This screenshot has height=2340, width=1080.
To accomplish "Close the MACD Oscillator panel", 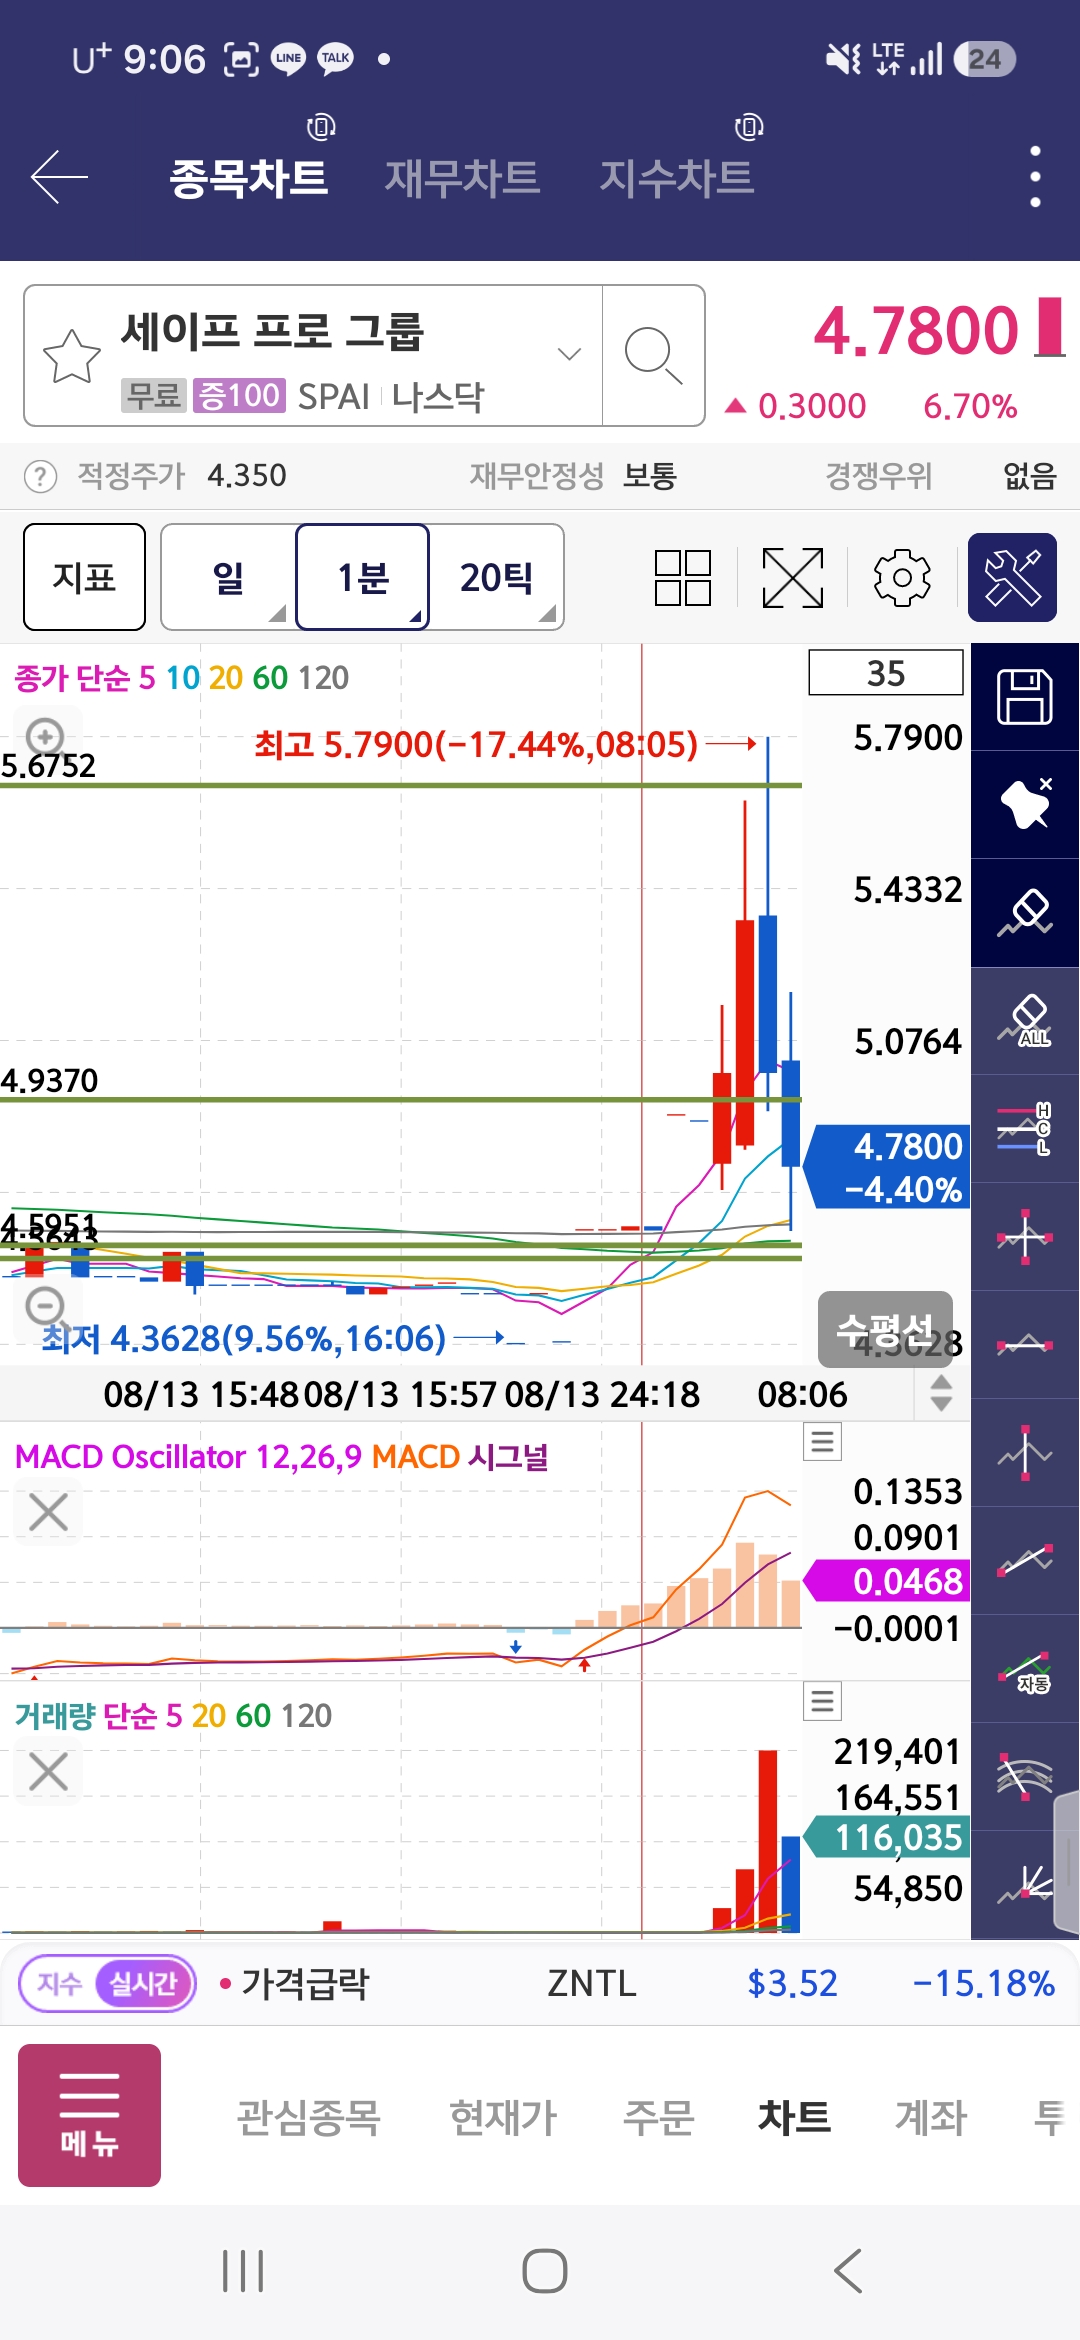I will [48, 1512].
